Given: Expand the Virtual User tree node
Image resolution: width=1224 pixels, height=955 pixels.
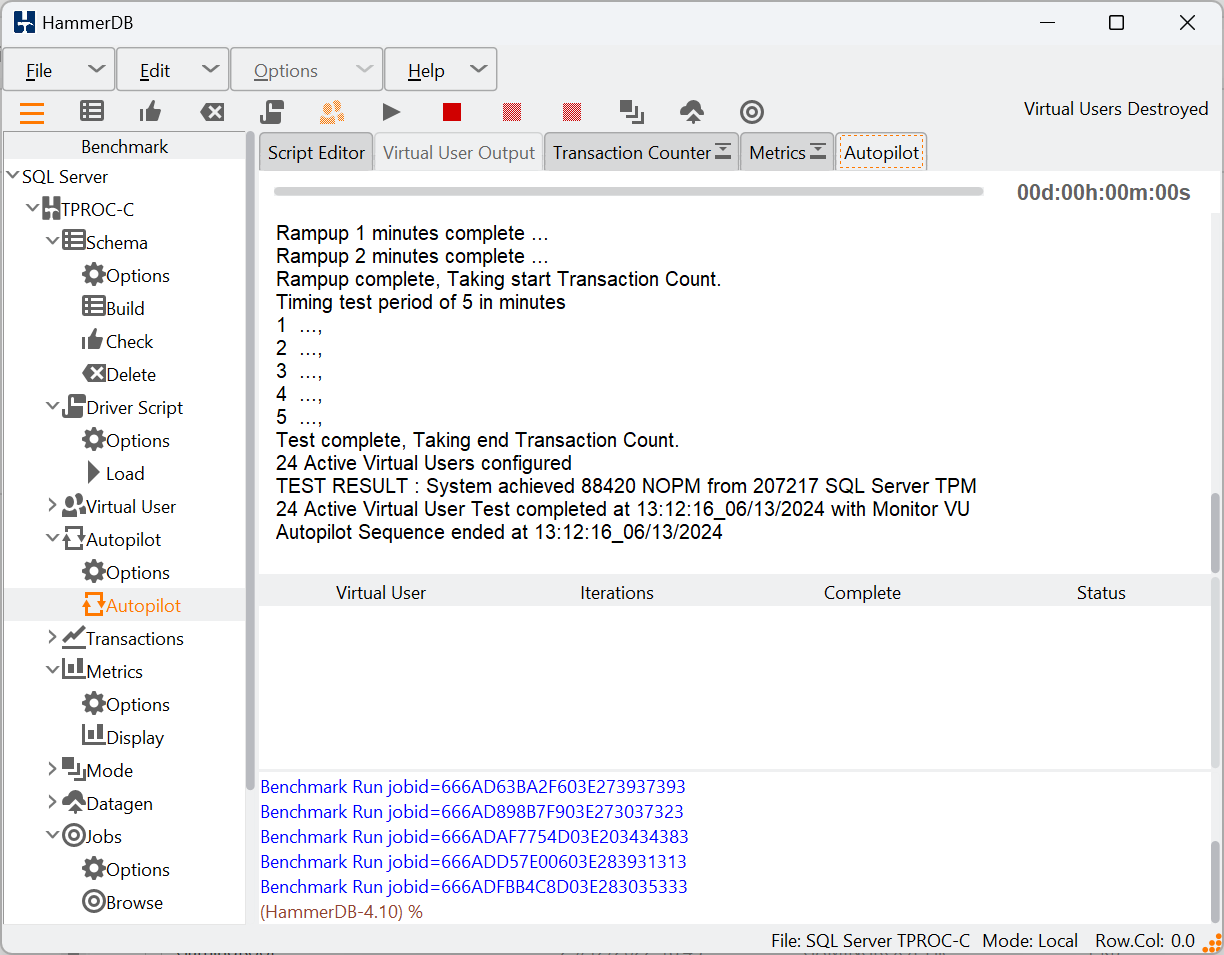Looking at the screenshot, I should click(x=53, y=506).
